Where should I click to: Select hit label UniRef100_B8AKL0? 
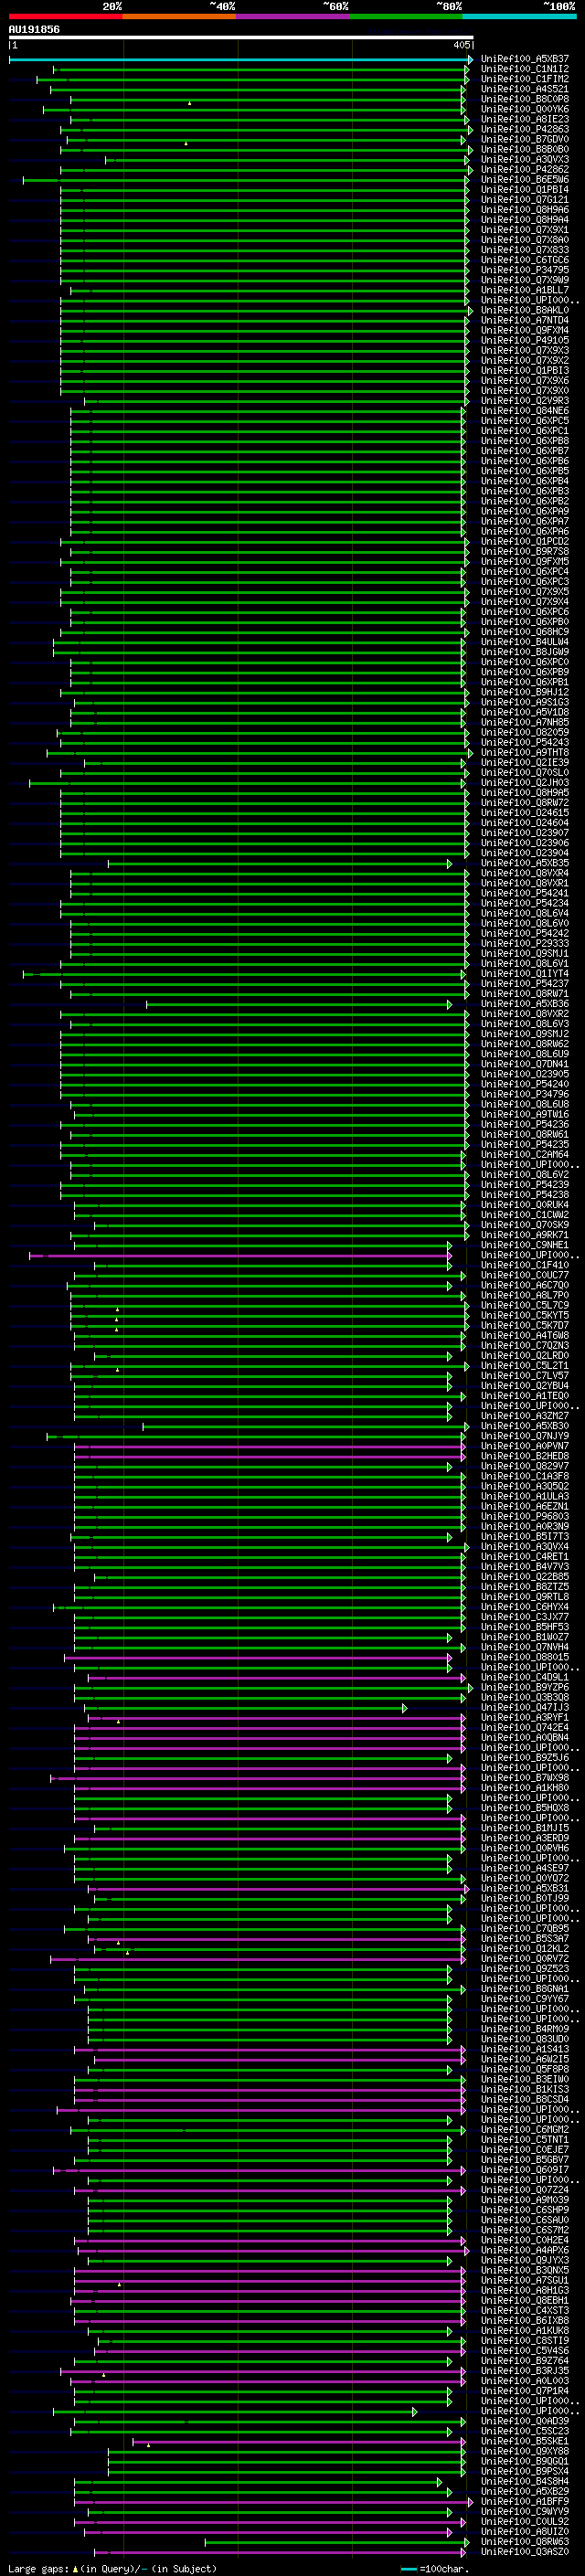pyautogui.click(x=525, y=310)
